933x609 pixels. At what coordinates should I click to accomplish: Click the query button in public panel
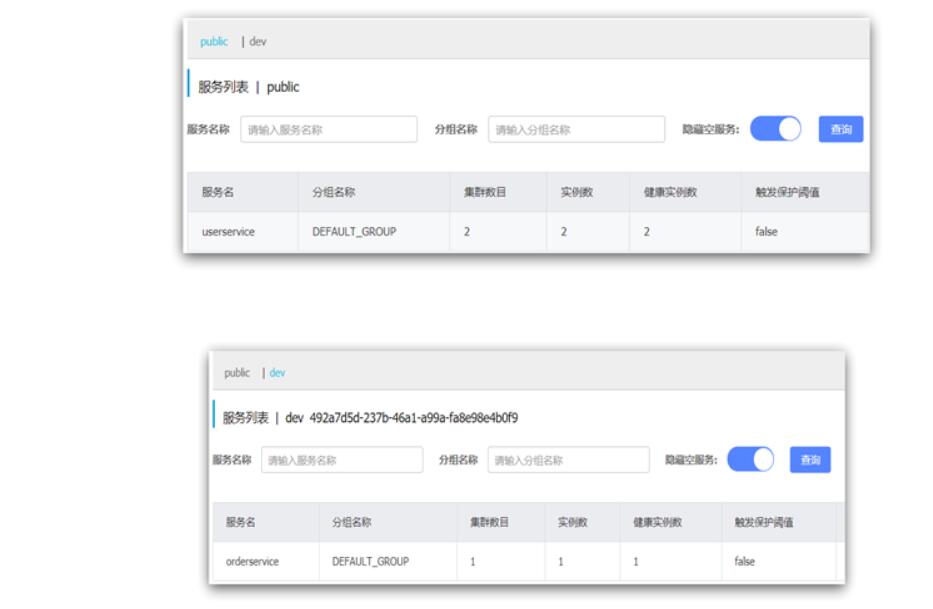pos(841,129)
